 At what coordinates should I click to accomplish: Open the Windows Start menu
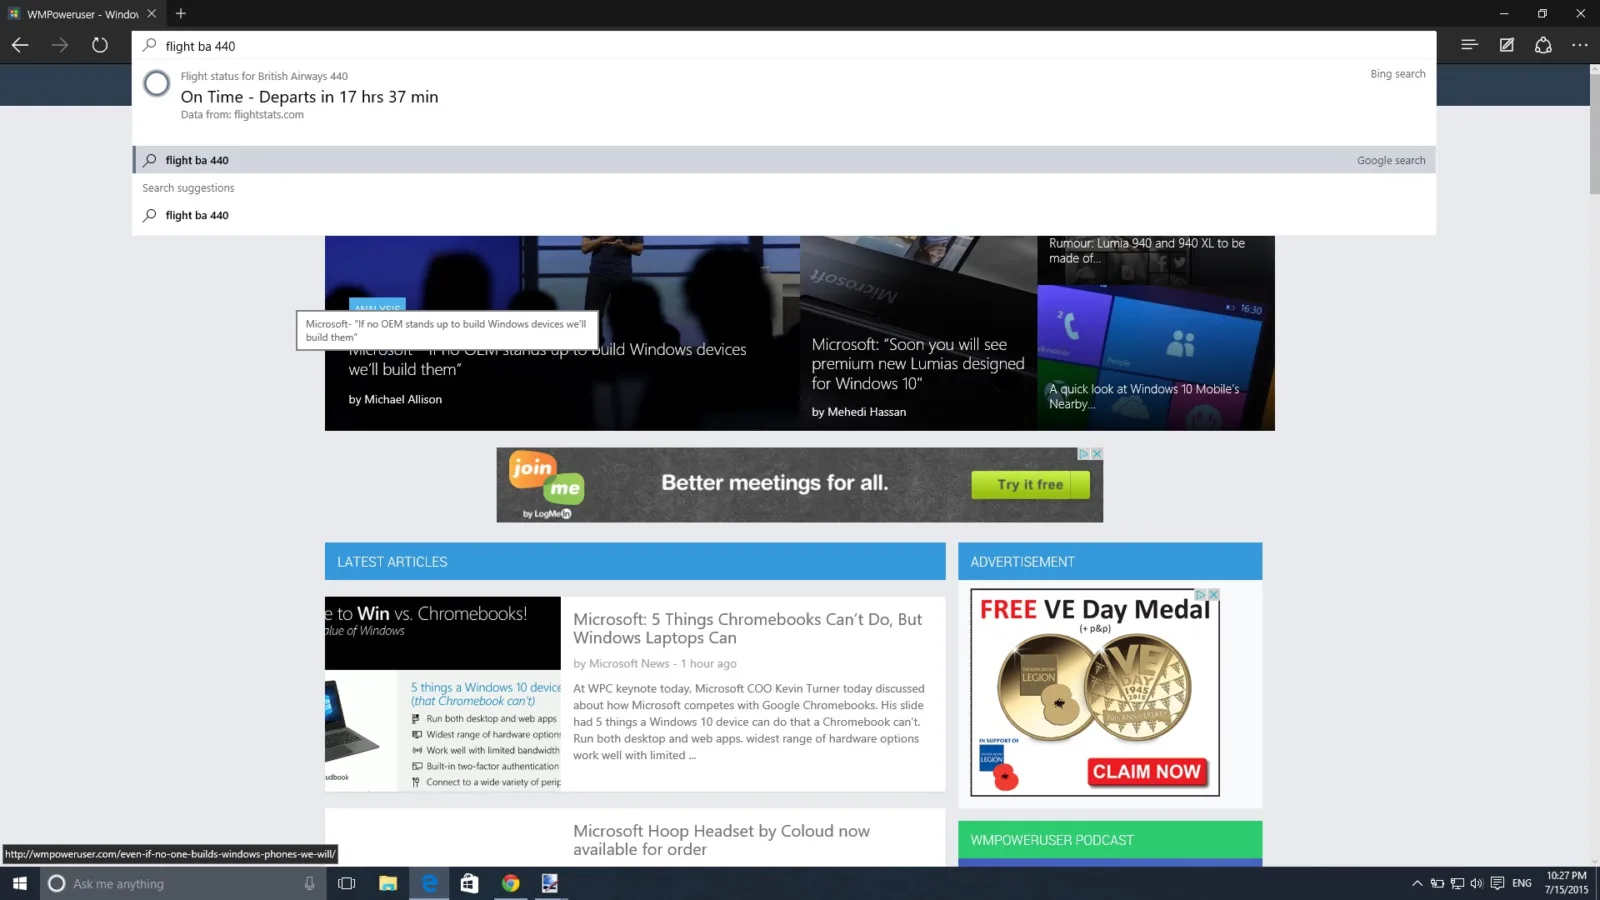pos(20,884)
